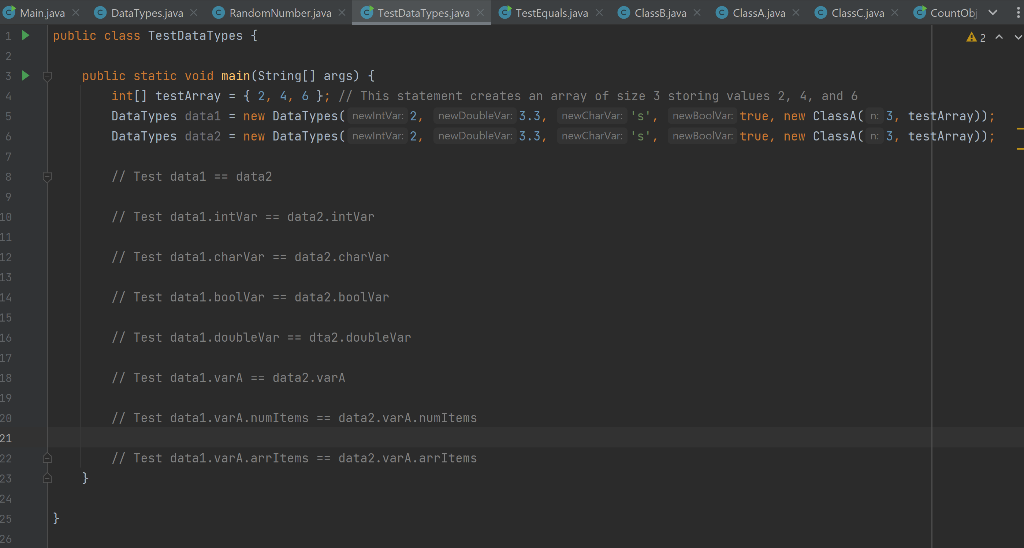Click the TestDataTypes.java class icon in the tab
The image size is (1024, 548).
pos(366,12)
